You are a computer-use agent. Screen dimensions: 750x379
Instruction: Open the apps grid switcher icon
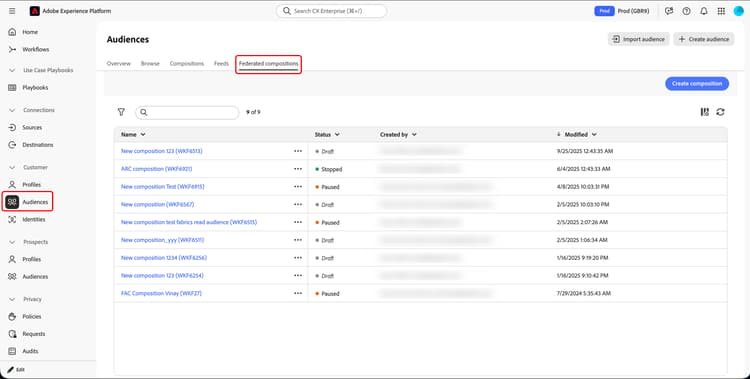coord(721,11)
